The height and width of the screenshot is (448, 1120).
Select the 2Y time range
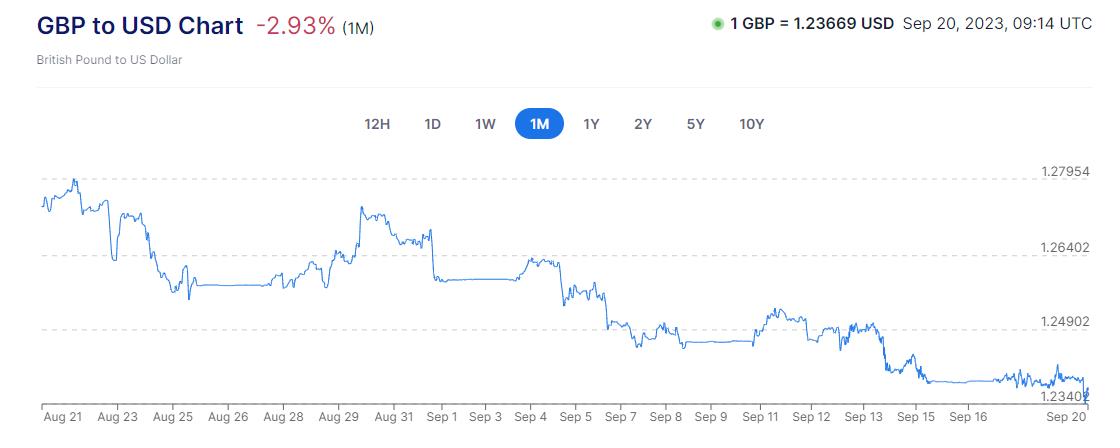[643, 124]
